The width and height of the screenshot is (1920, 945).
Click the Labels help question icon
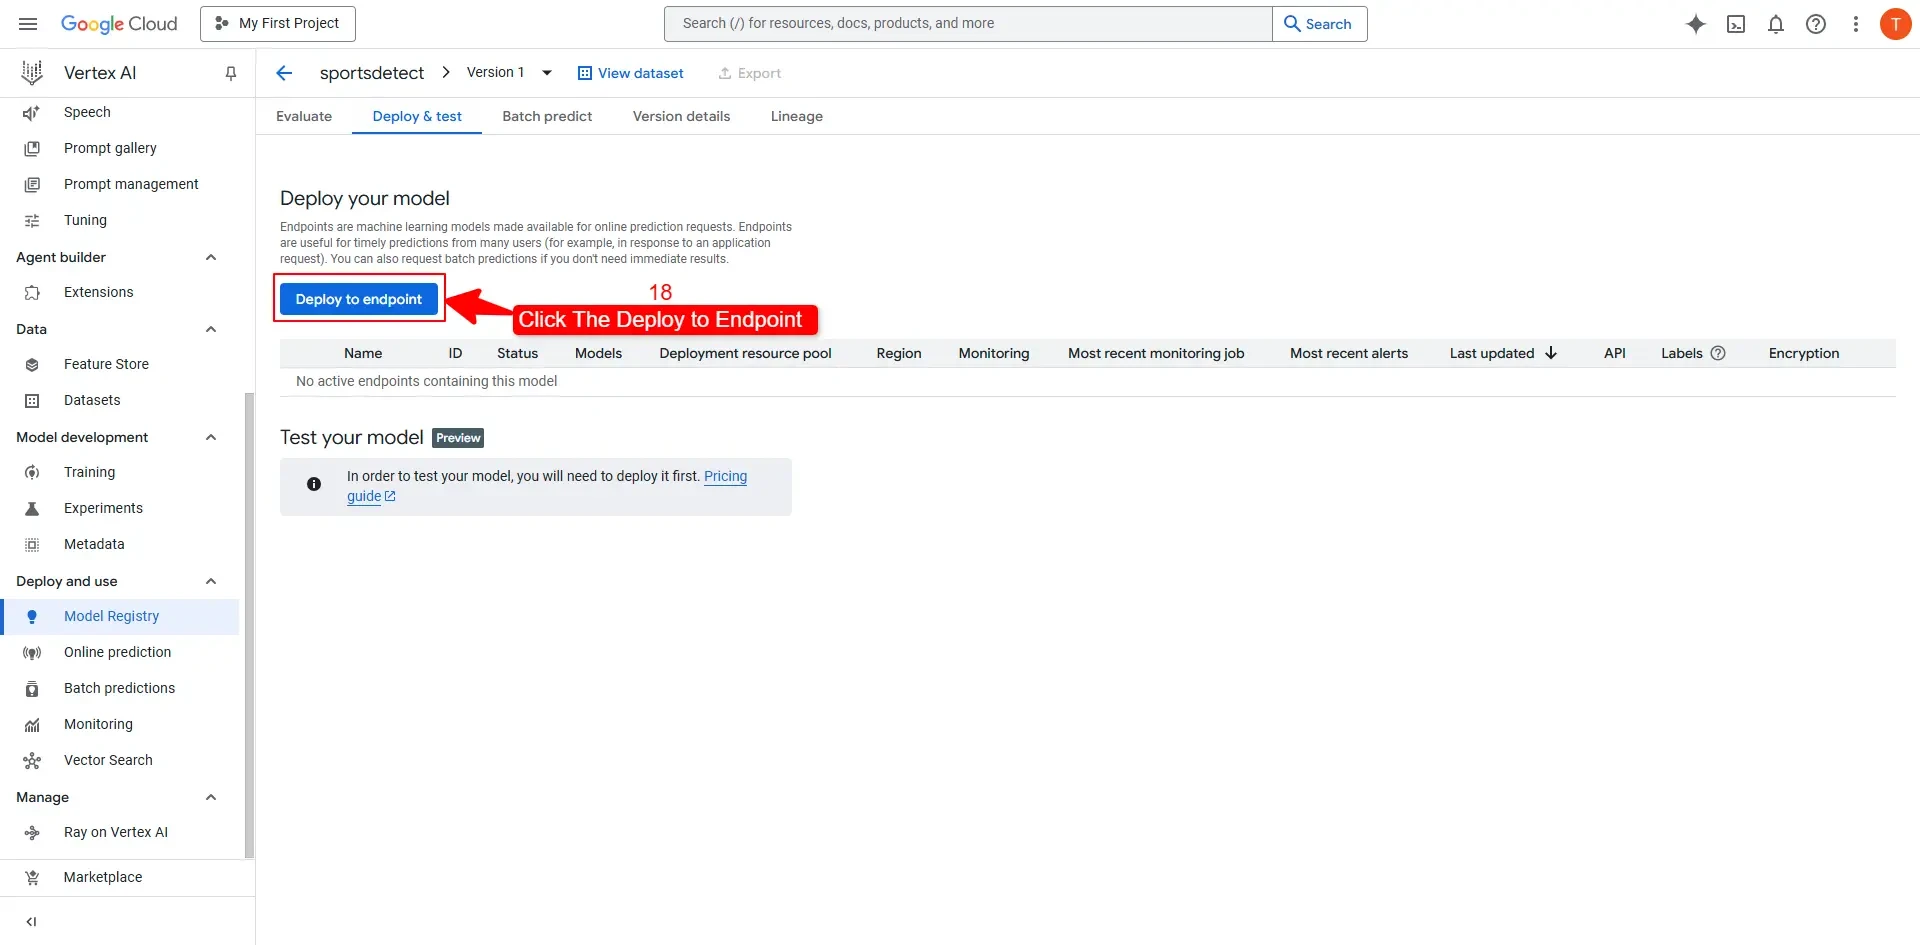tap(1718, 353)
